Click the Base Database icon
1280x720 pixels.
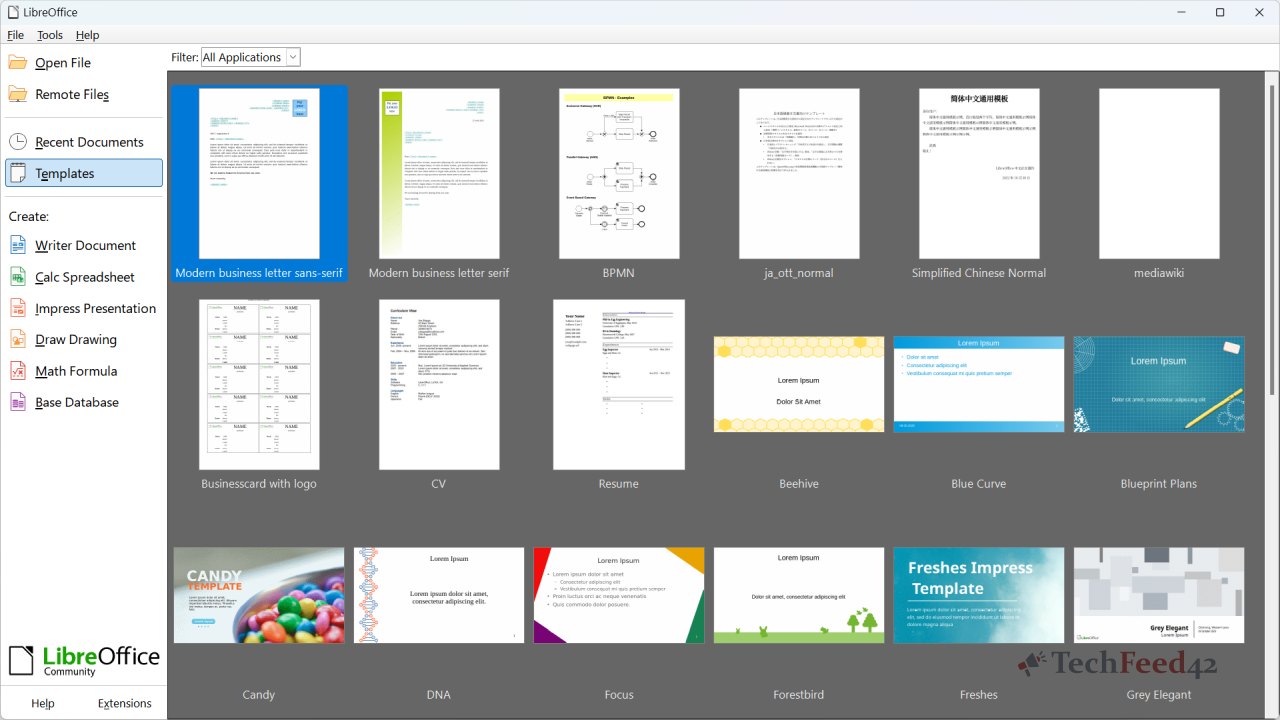click(x=18, y=402)
